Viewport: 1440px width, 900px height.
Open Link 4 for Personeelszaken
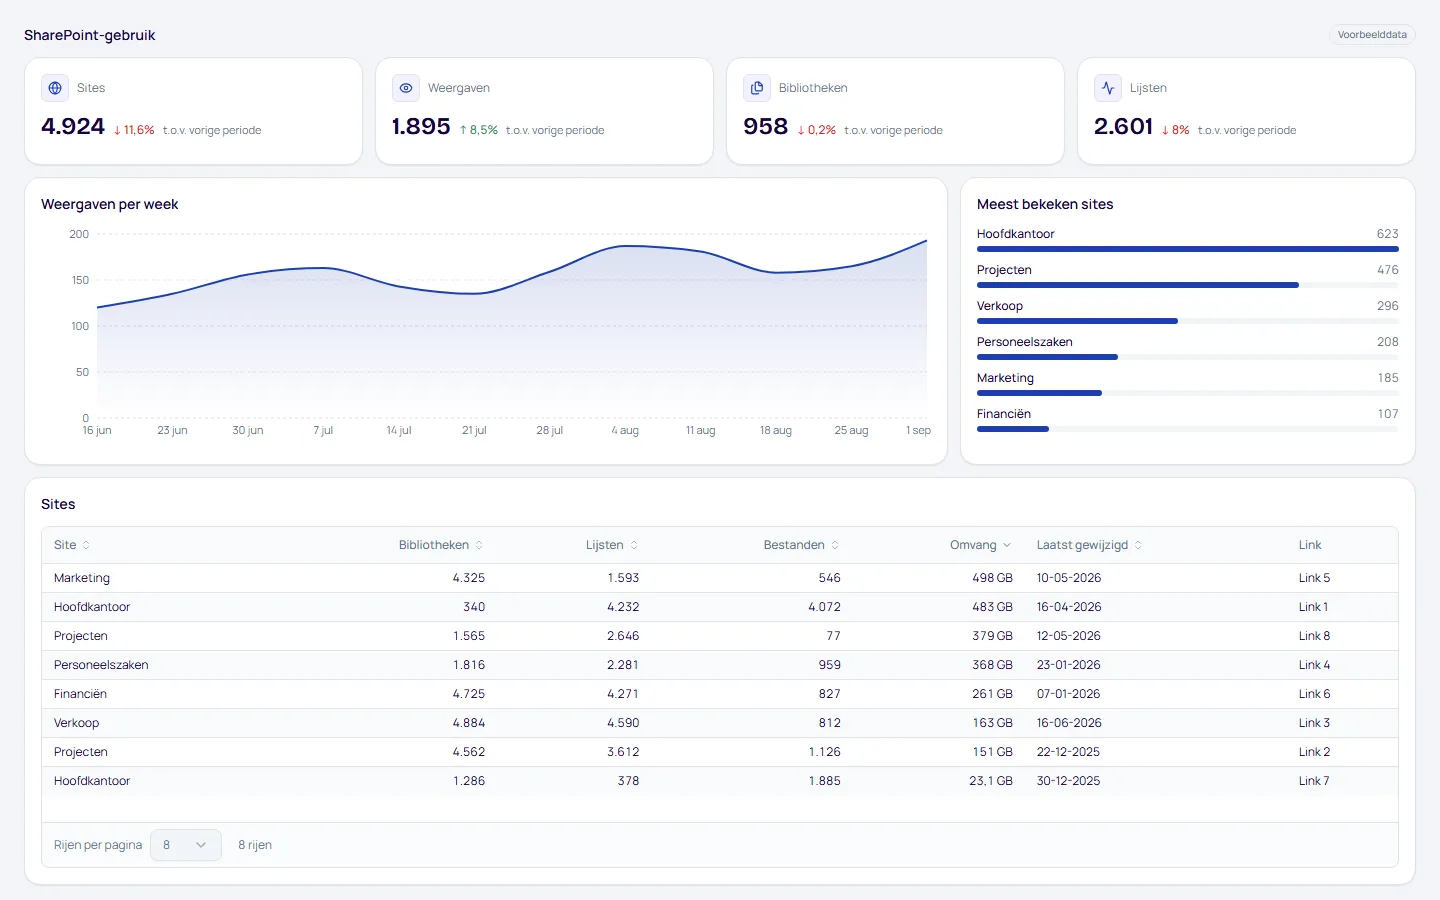coord(1314,665)
